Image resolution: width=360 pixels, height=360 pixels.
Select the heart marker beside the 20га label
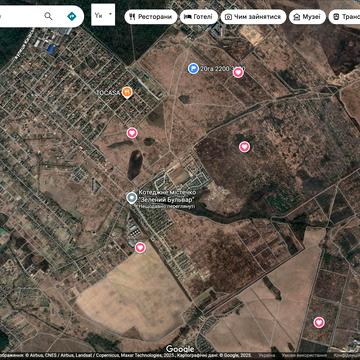pyautogui.click(x=238, y=72)
